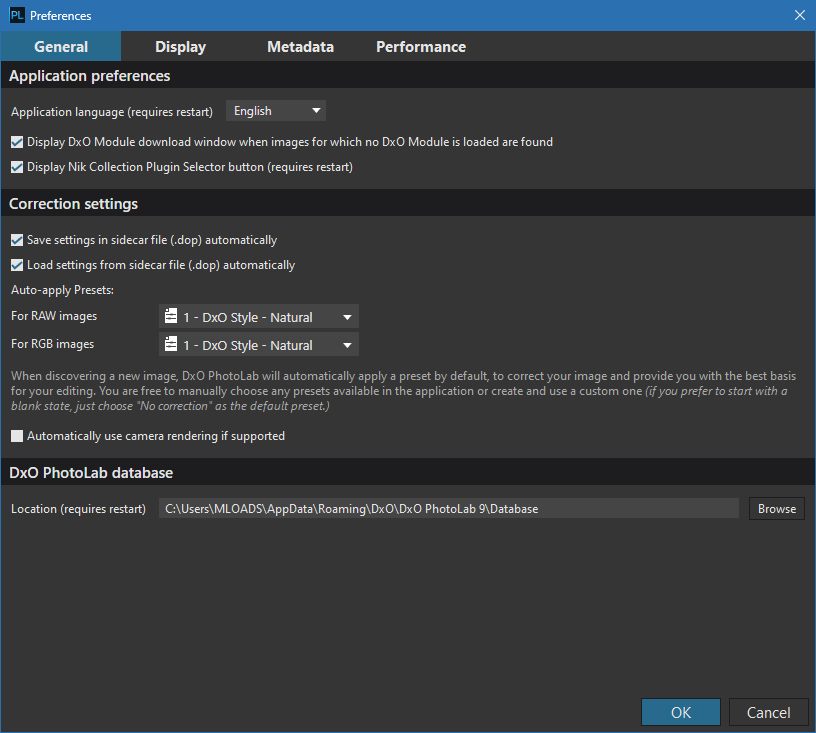Click Cancel to discard preference changes
This screenshot has width=816, height=733.
(769, 712)
